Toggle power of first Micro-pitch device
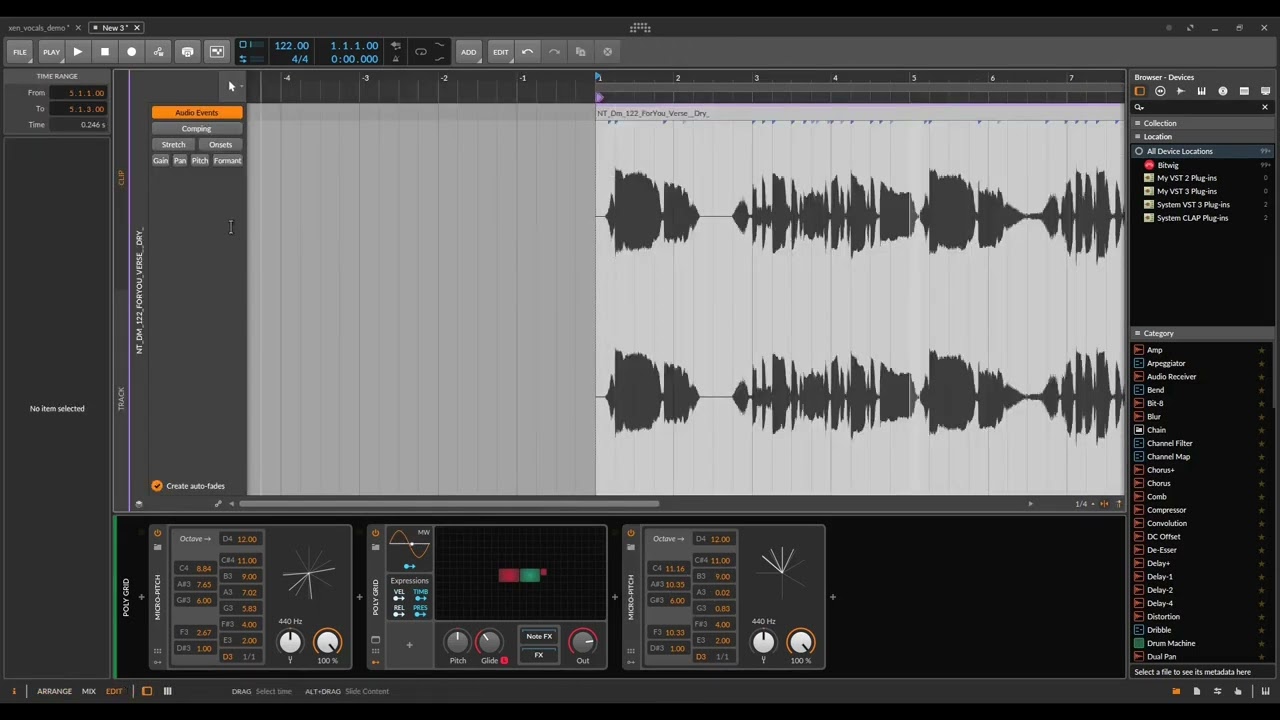This screenshot has width=1280, height=720. pos(157,534)
